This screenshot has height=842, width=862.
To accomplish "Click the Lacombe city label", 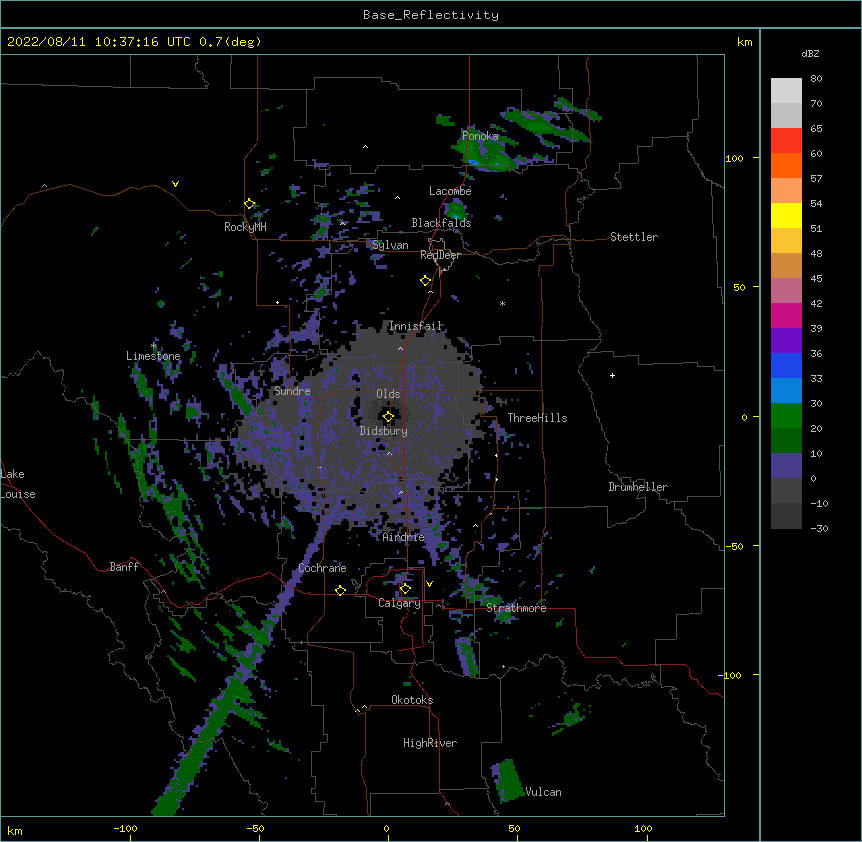I will [450, 191].
